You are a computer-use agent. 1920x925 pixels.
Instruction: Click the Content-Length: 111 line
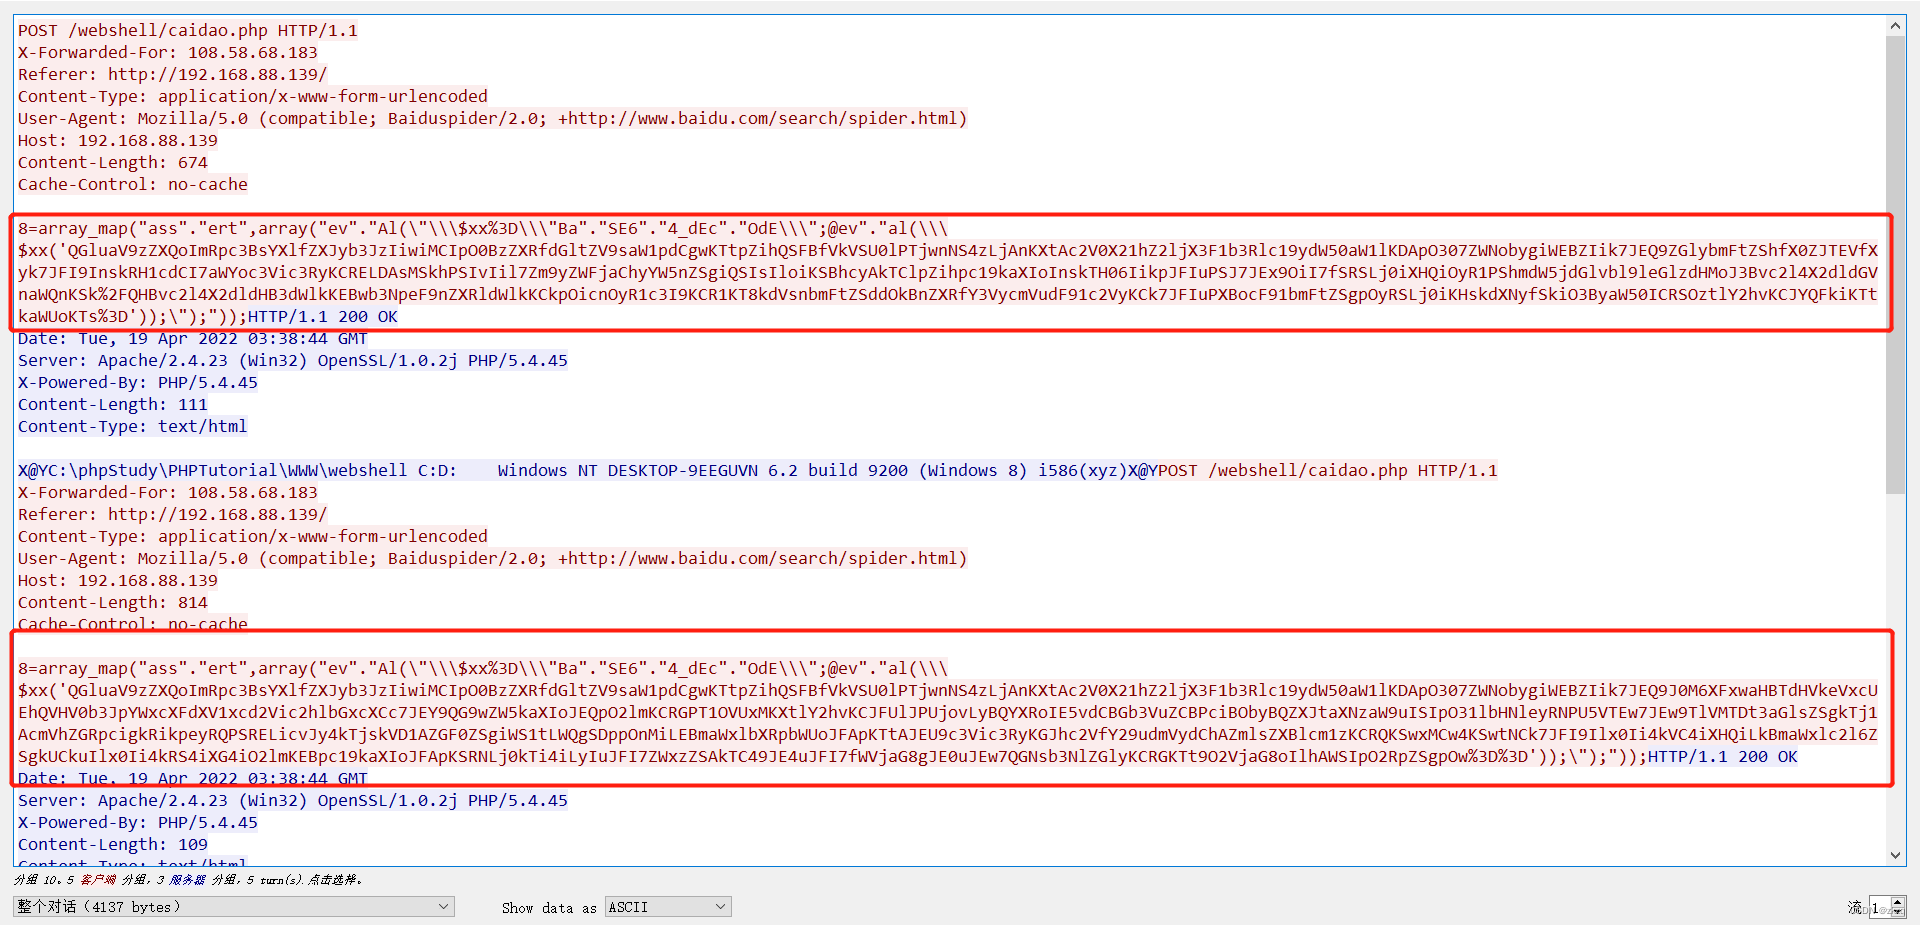pyautogui.click(x=112, y=404)
